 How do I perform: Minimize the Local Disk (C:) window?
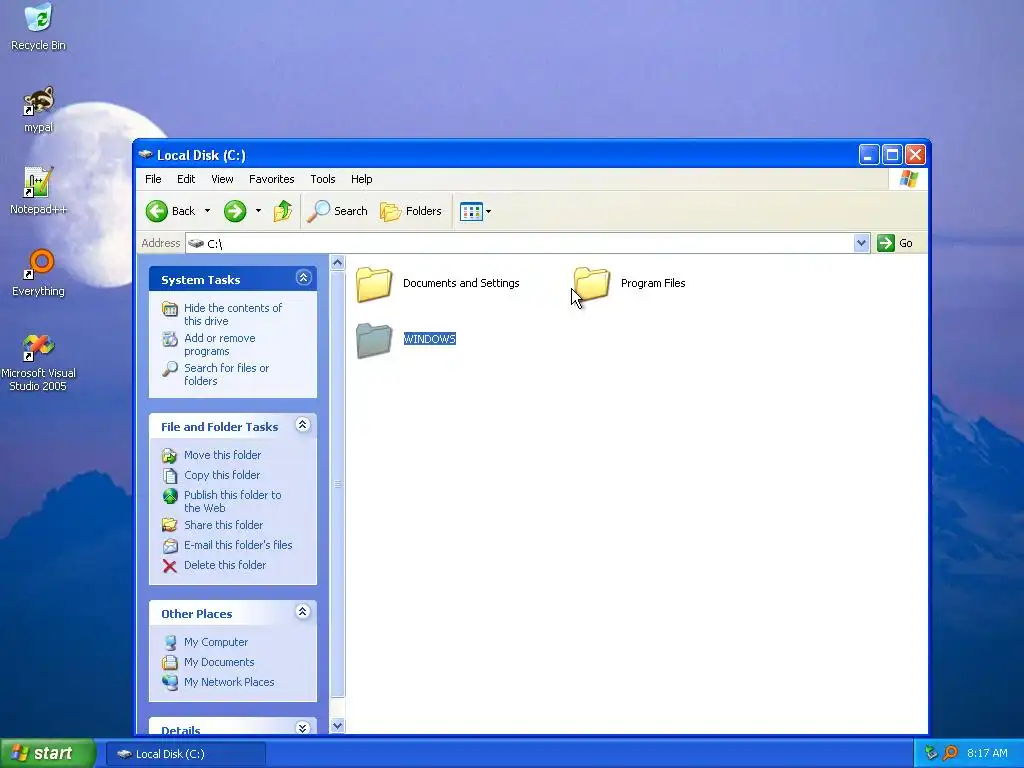point(869,155)
